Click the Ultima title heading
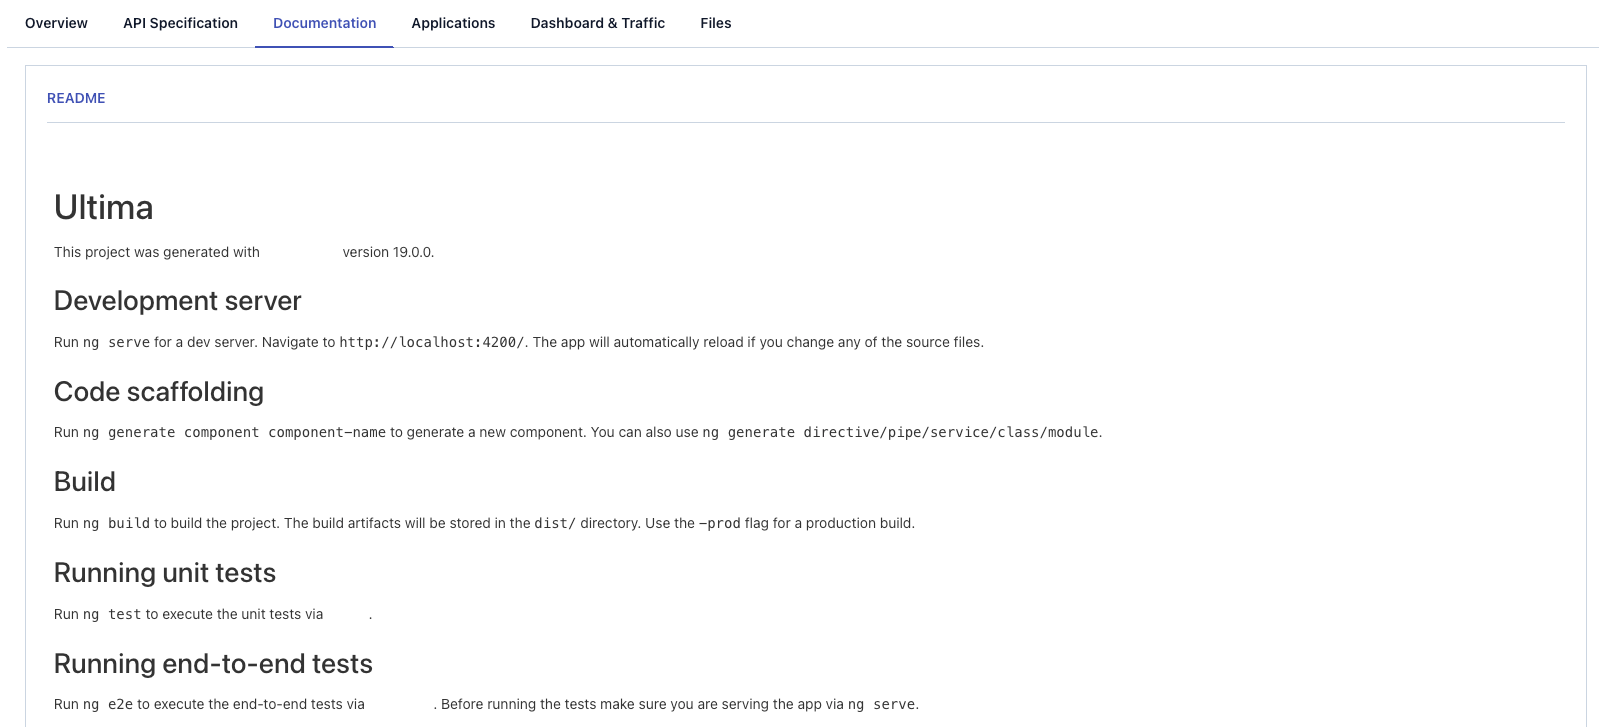 (x=103, y=208)
